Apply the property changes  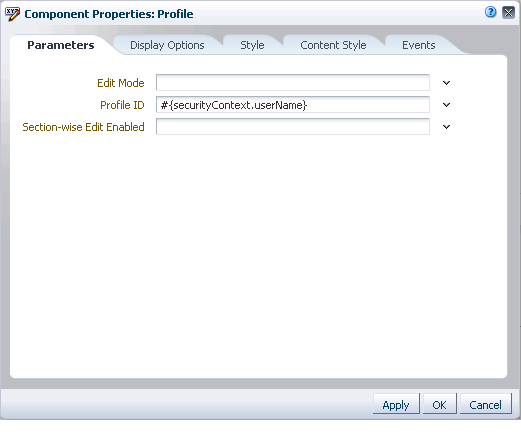(396, 404)
